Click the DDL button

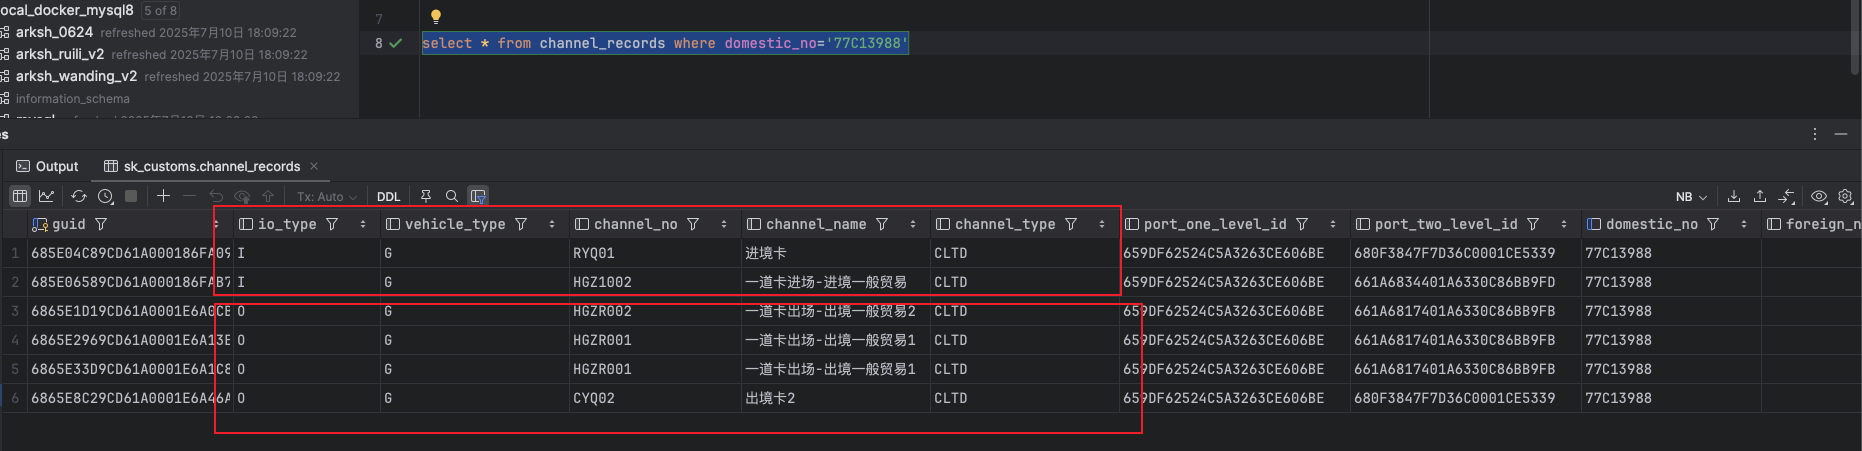pyautogui.click(x=388, y=197)
